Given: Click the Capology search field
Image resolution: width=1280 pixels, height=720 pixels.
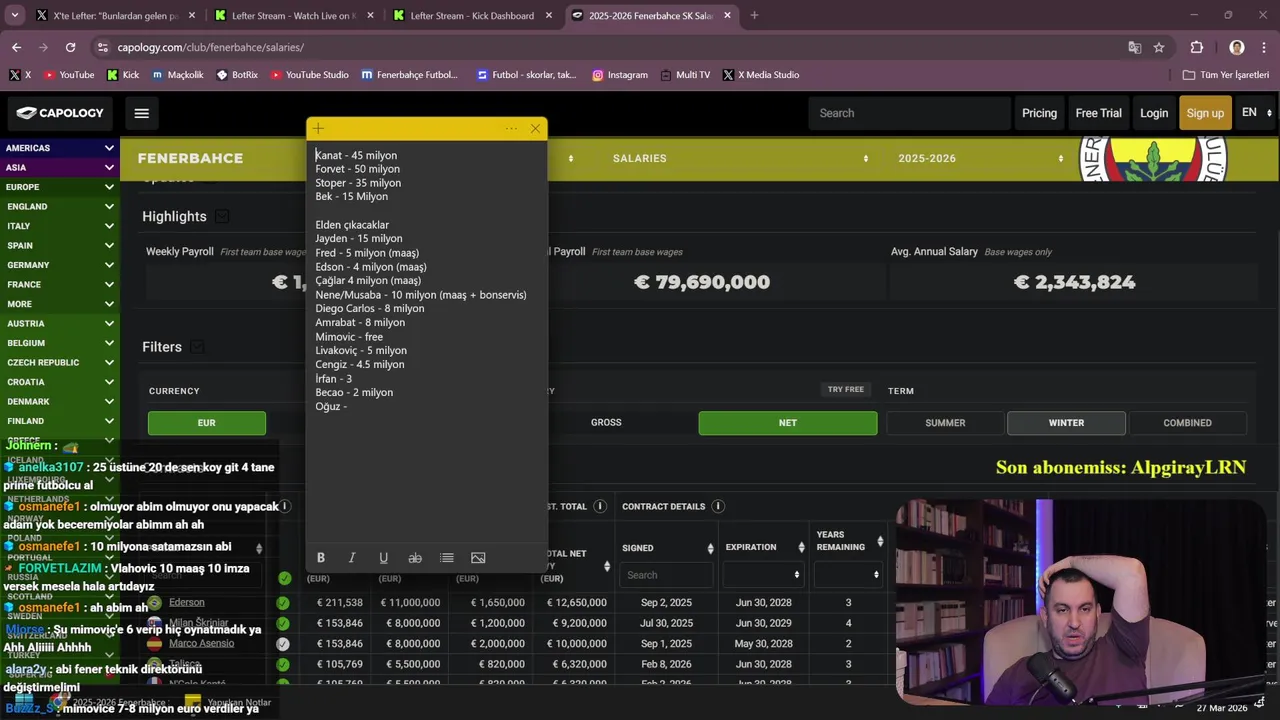Looking at the screenshot, I should coord(909,113).
